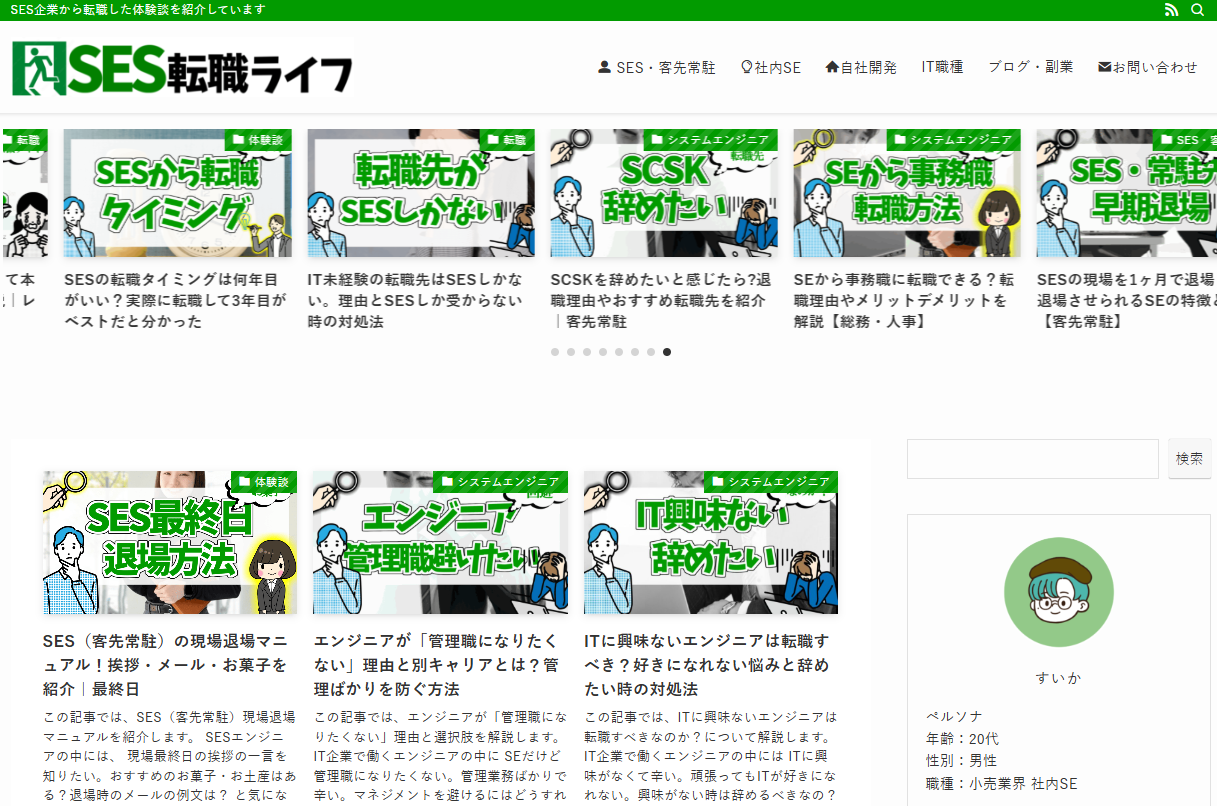Screen dimensions: 1217x806
Task: Select the last carousel pagination dot
Action: pos(667,352)
